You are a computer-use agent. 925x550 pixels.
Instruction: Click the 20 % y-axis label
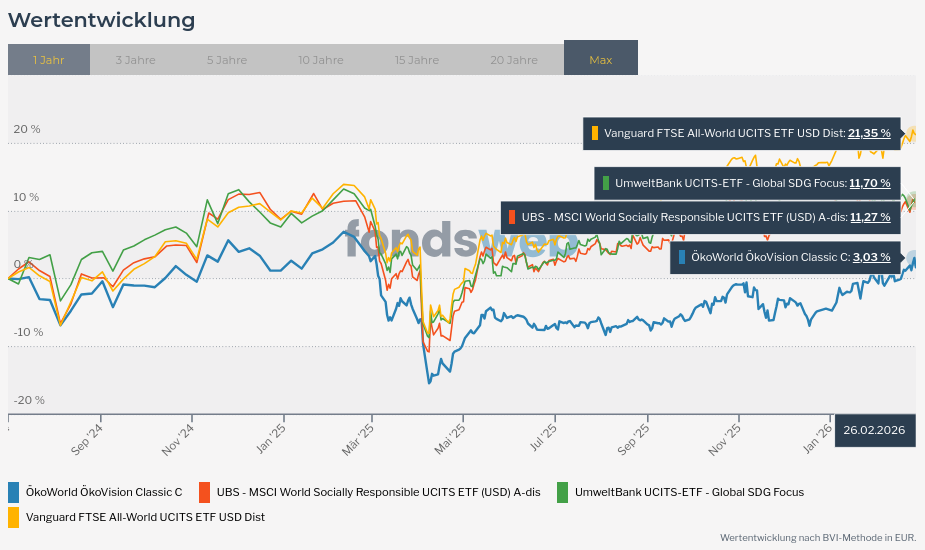27,129
